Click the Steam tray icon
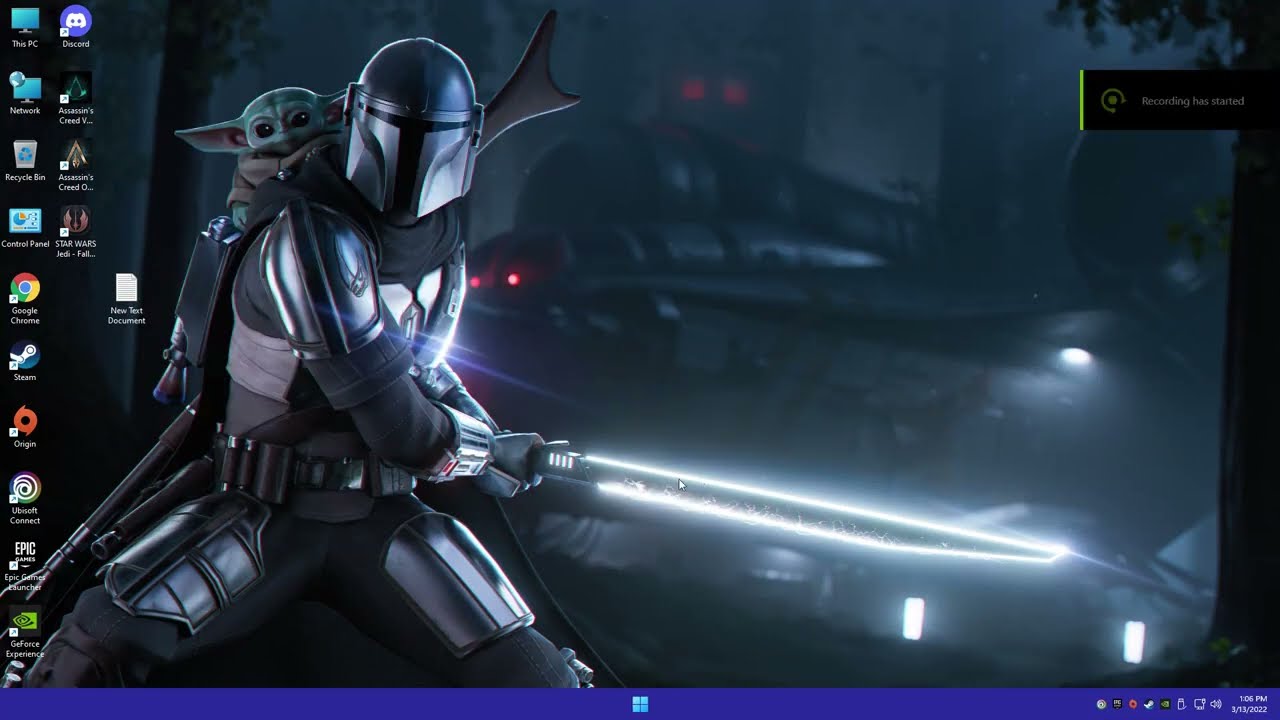 point(1149,704)
